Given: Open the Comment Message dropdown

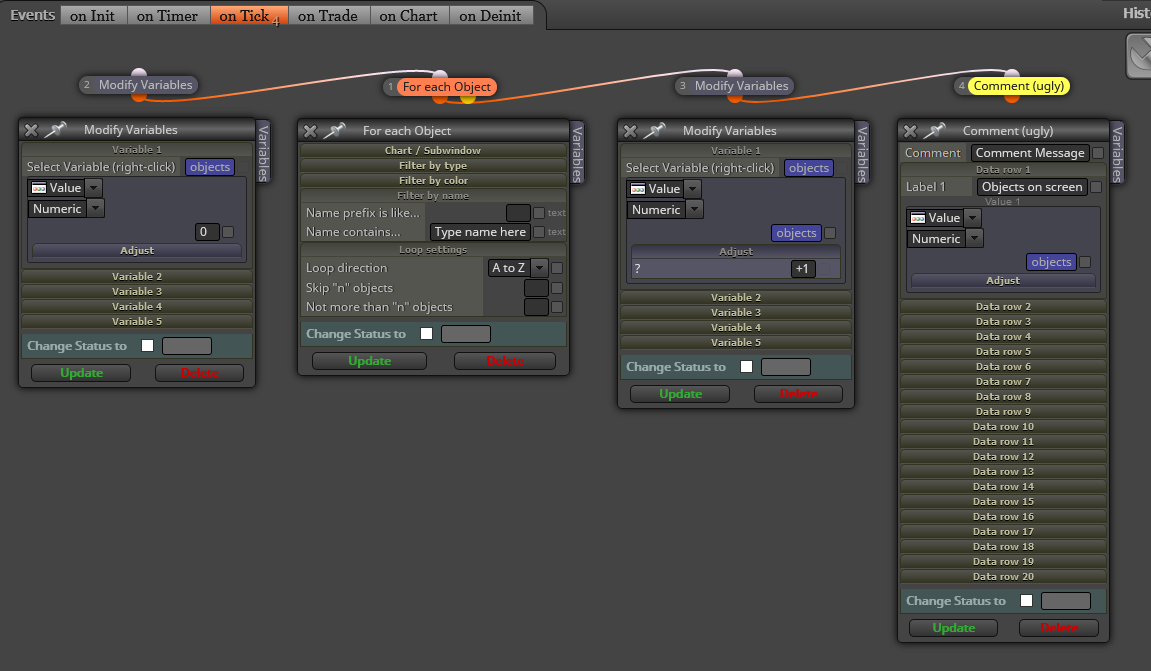Looking at the screenshot, I should 1030,153.
